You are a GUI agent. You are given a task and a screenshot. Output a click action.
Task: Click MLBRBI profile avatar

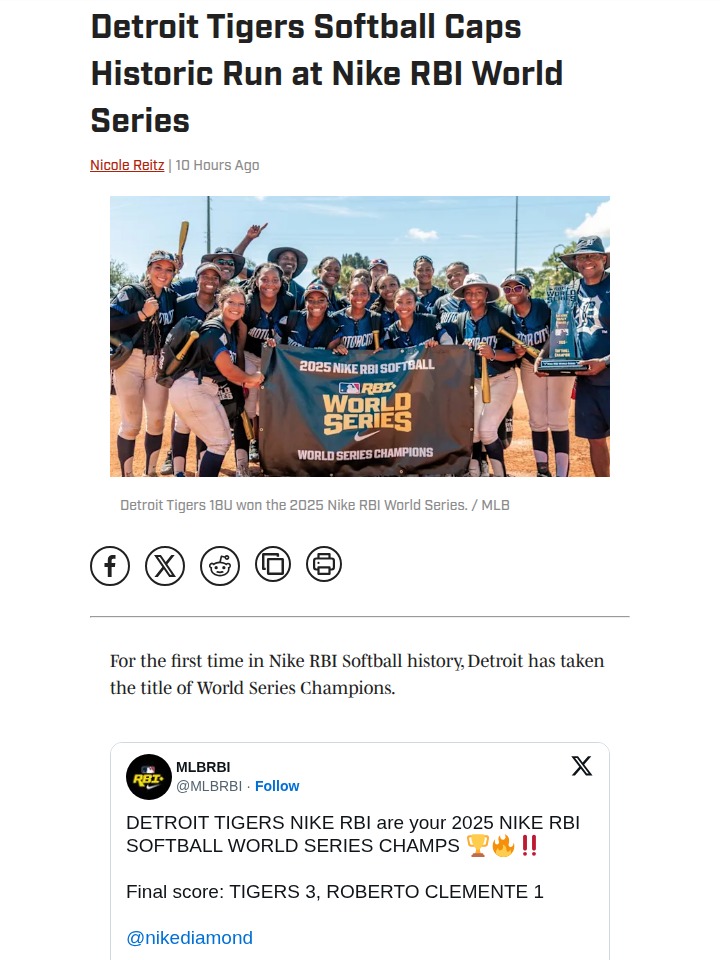point(149,777)
